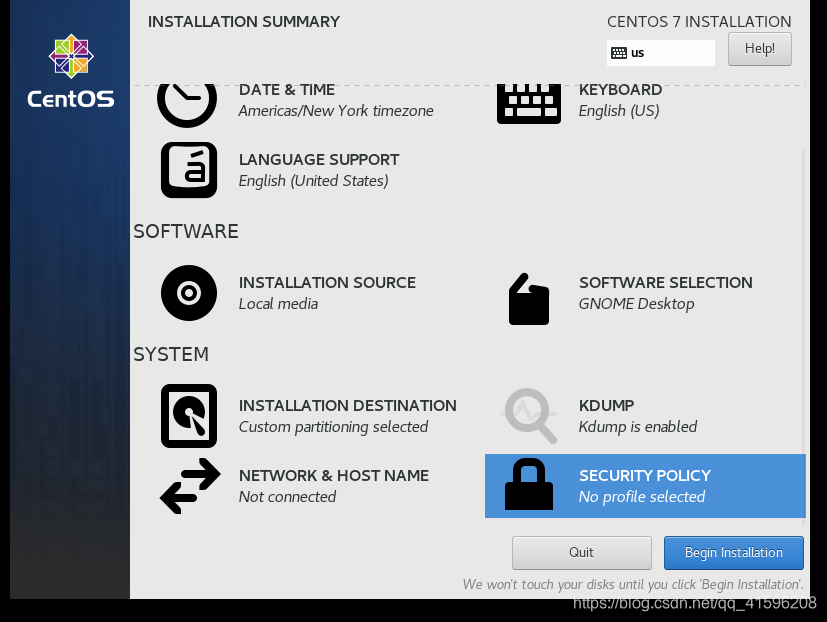
Task: Click the vertical scrollbar on right edge
Action: [803, 336]
